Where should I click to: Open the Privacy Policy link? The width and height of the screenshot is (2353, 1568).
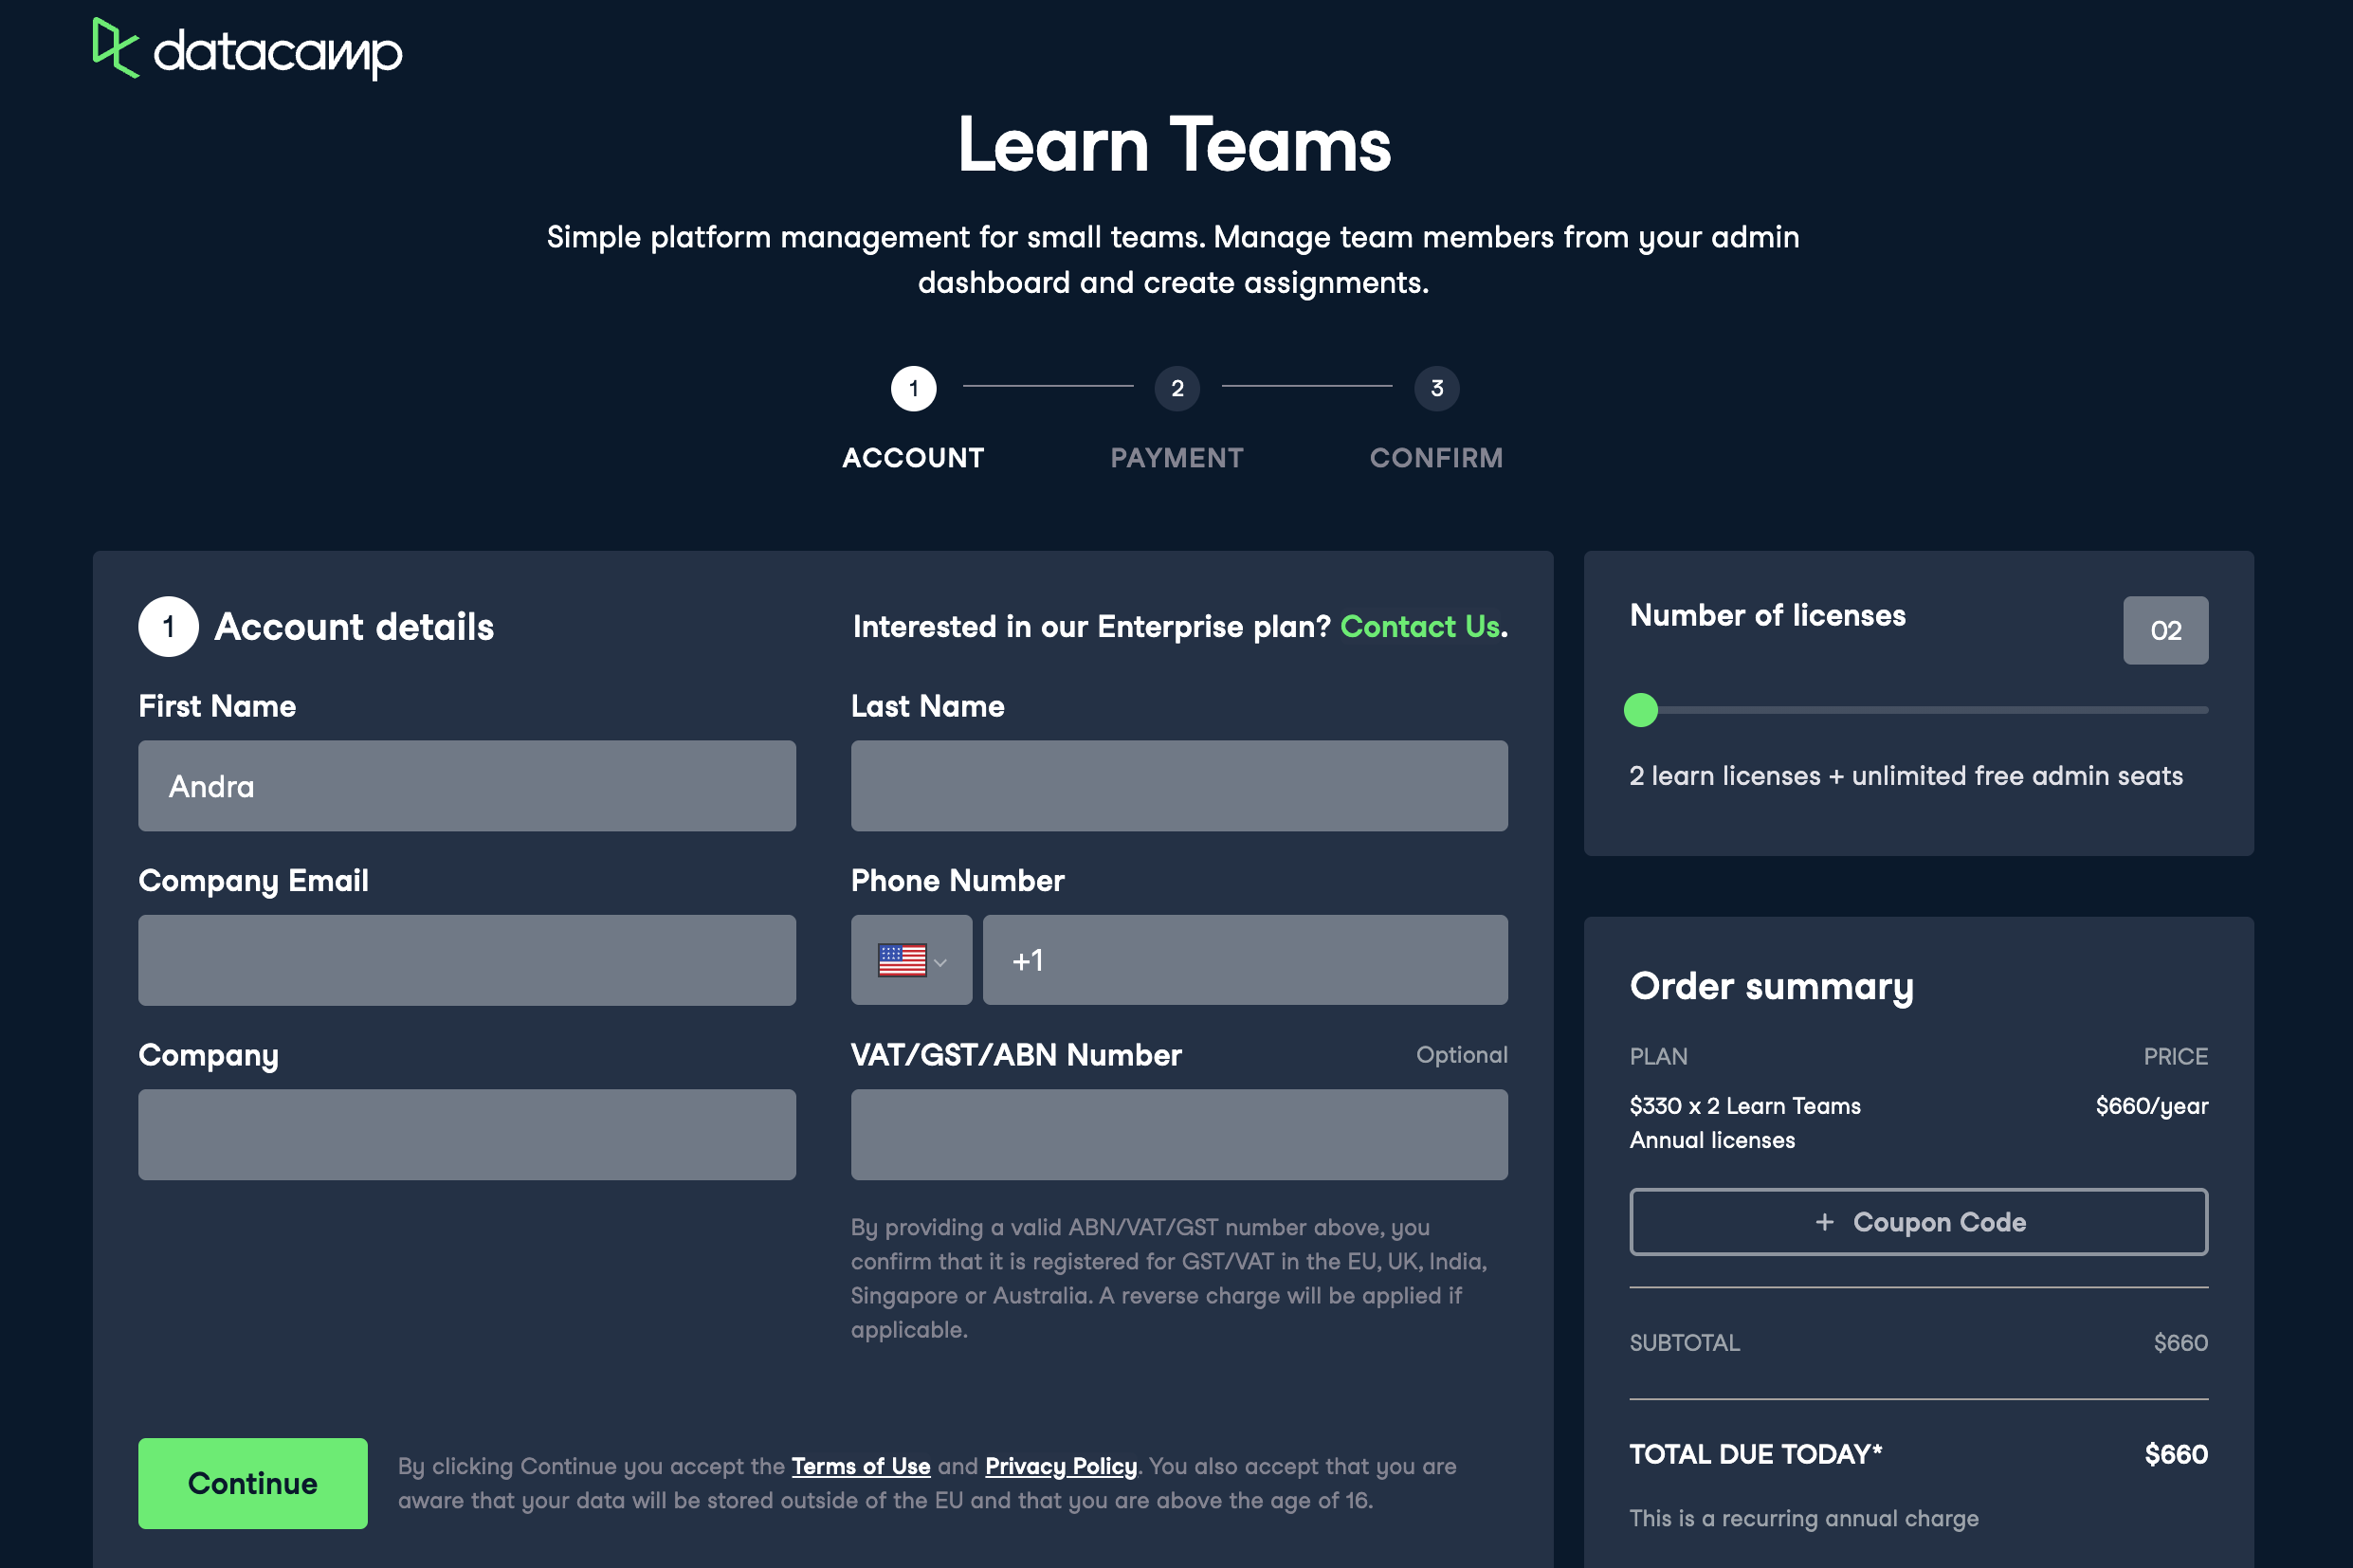[x=1060, y=1466]
